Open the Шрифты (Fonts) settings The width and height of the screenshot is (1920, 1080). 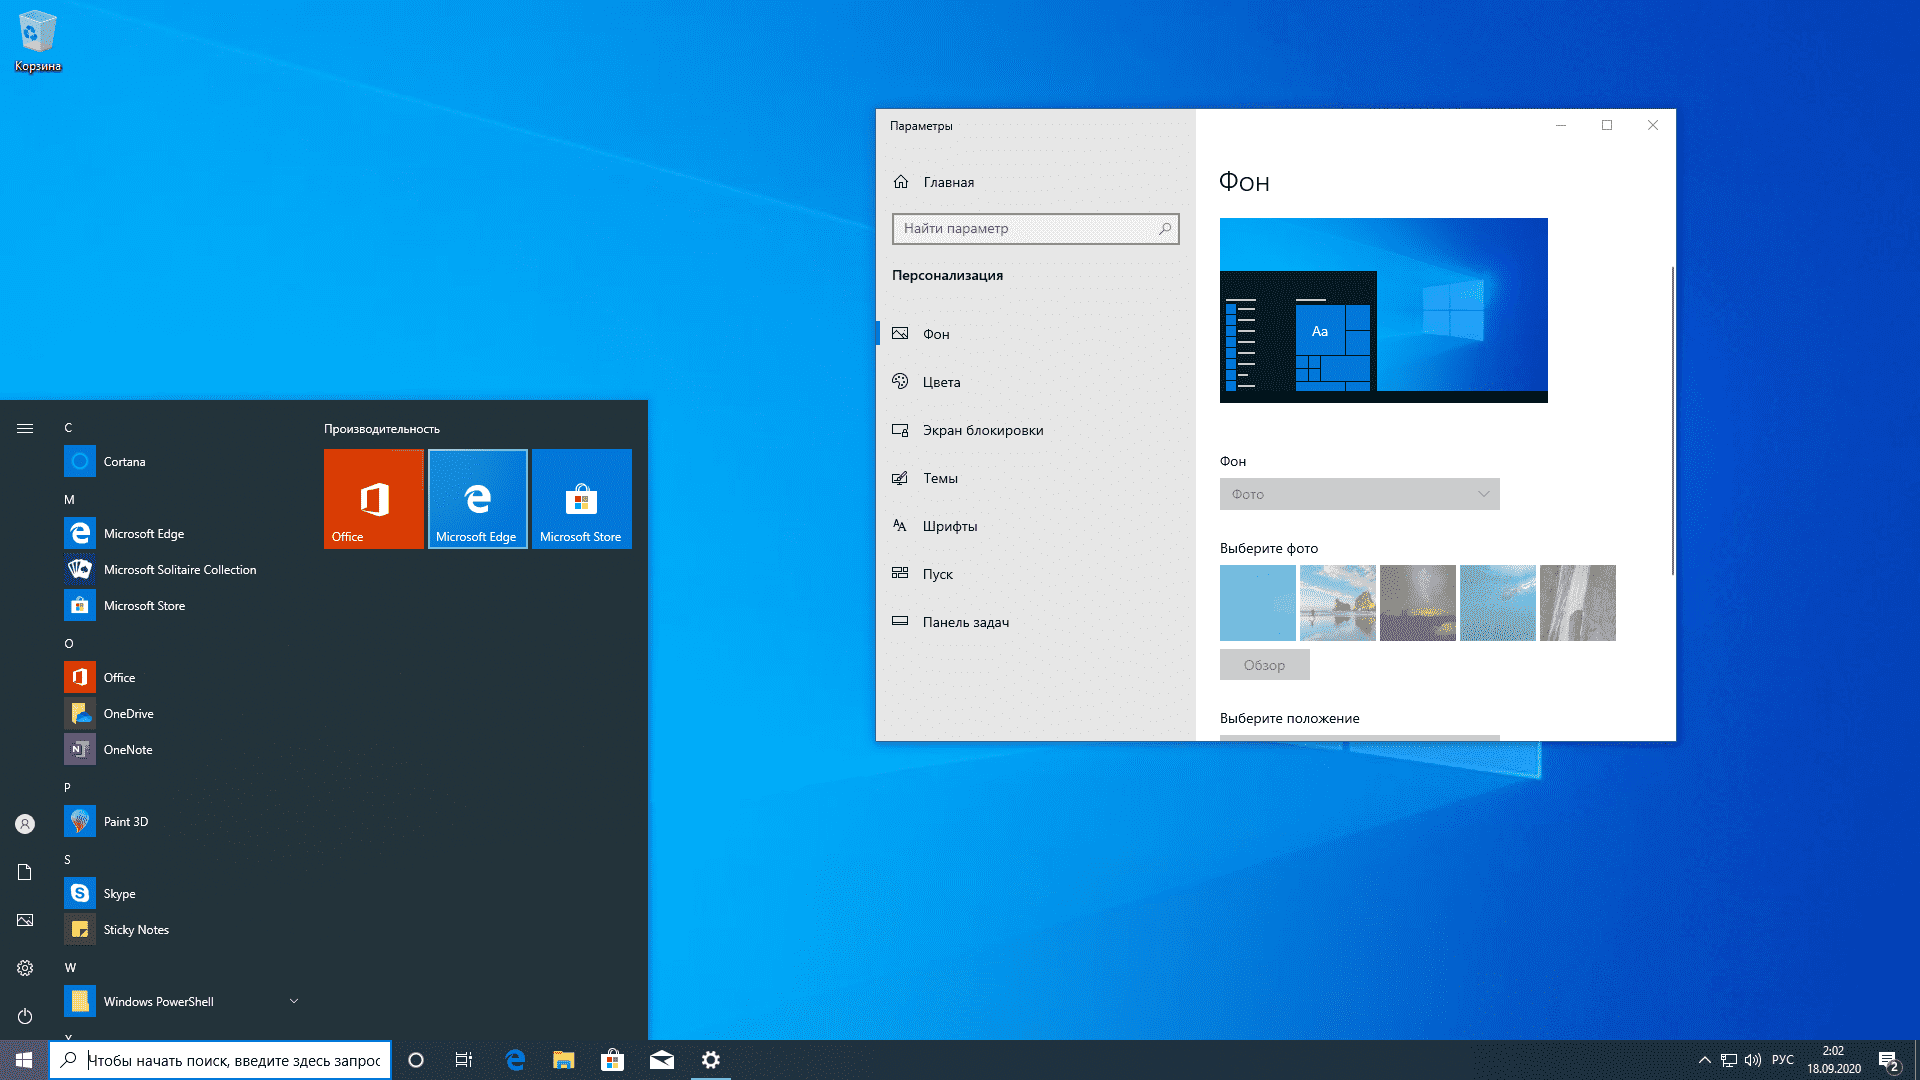click(951, 525)
